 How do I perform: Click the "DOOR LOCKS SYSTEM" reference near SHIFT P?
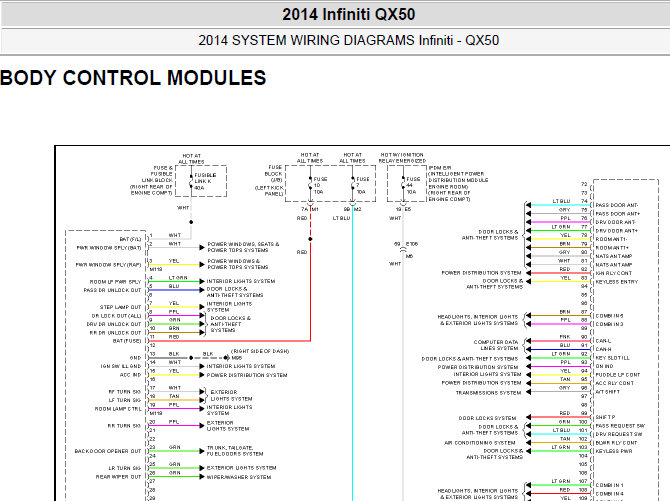coord(487,418)
